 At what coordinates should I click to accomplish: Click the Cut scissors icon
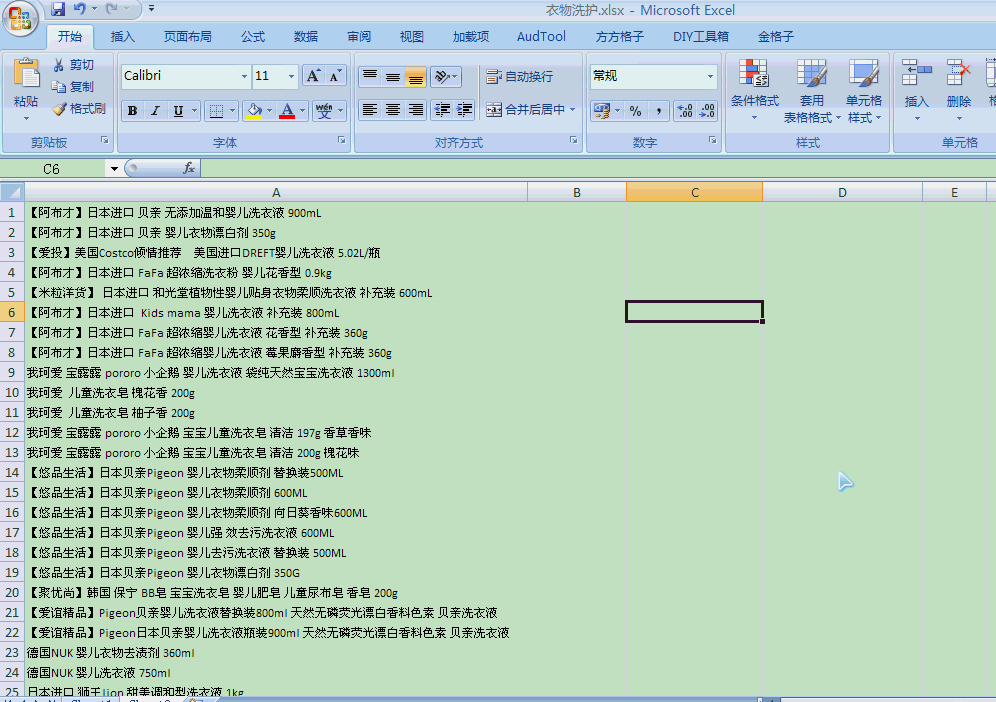59,64
